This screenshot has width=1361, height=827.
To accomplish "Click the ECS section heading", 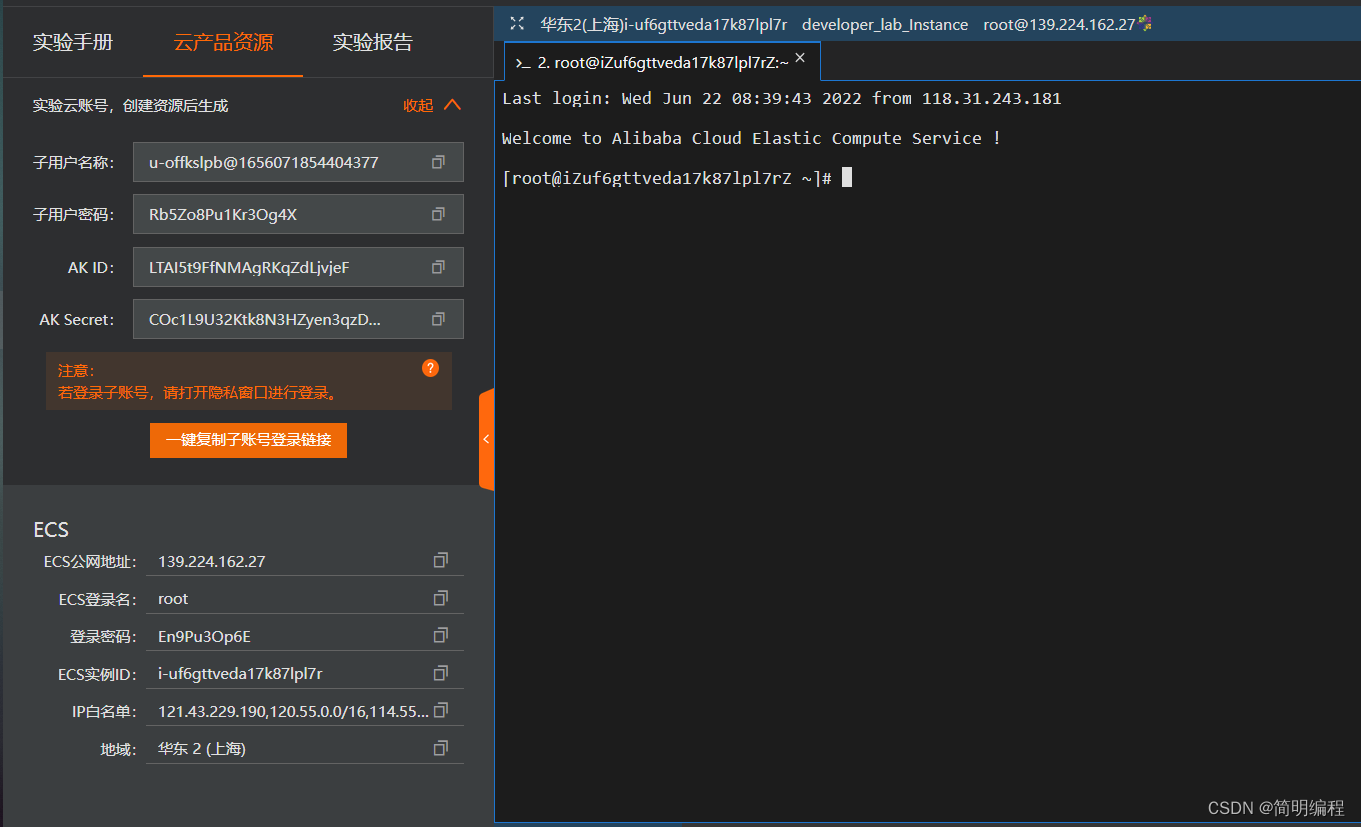I will (51, 530).
